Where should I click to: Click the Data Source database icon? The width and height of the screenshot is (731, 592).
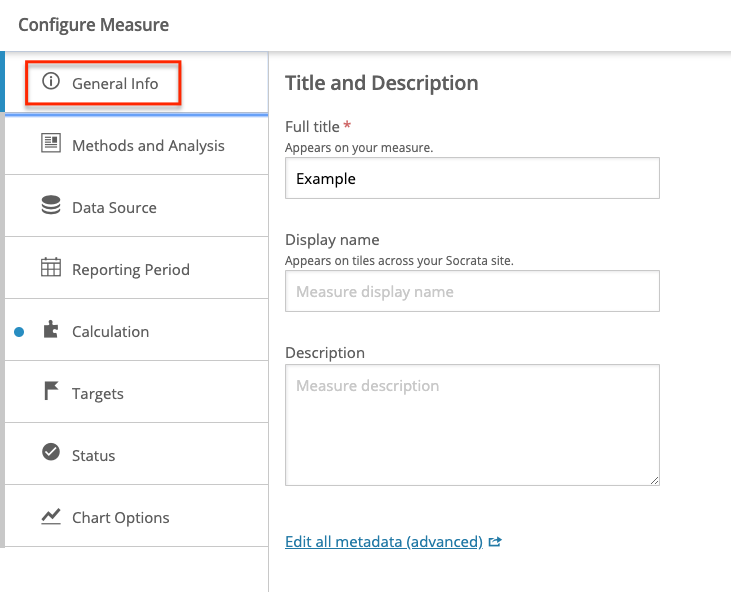point(51,205)
